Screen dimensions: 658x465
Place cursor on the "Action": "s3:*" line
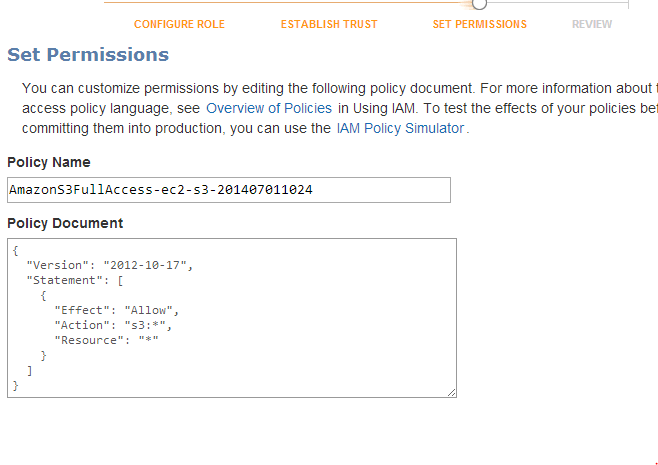point(113,325)
